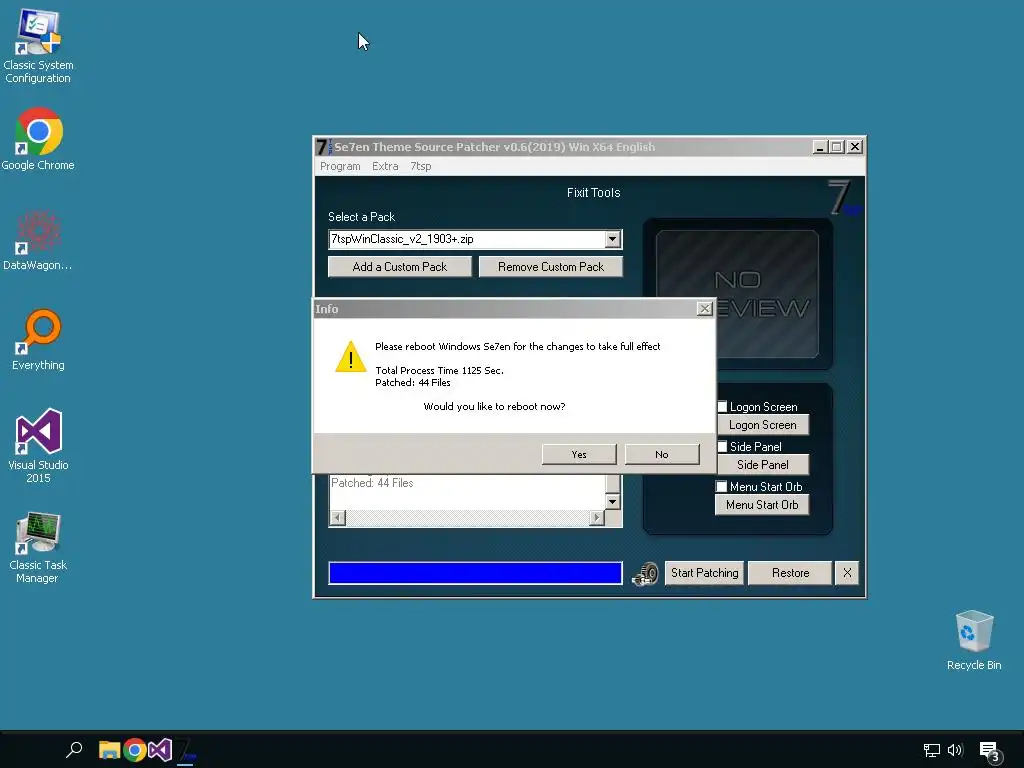Click the Side Panel button
Screen dimensions: 1024x768
pos(763,465)
